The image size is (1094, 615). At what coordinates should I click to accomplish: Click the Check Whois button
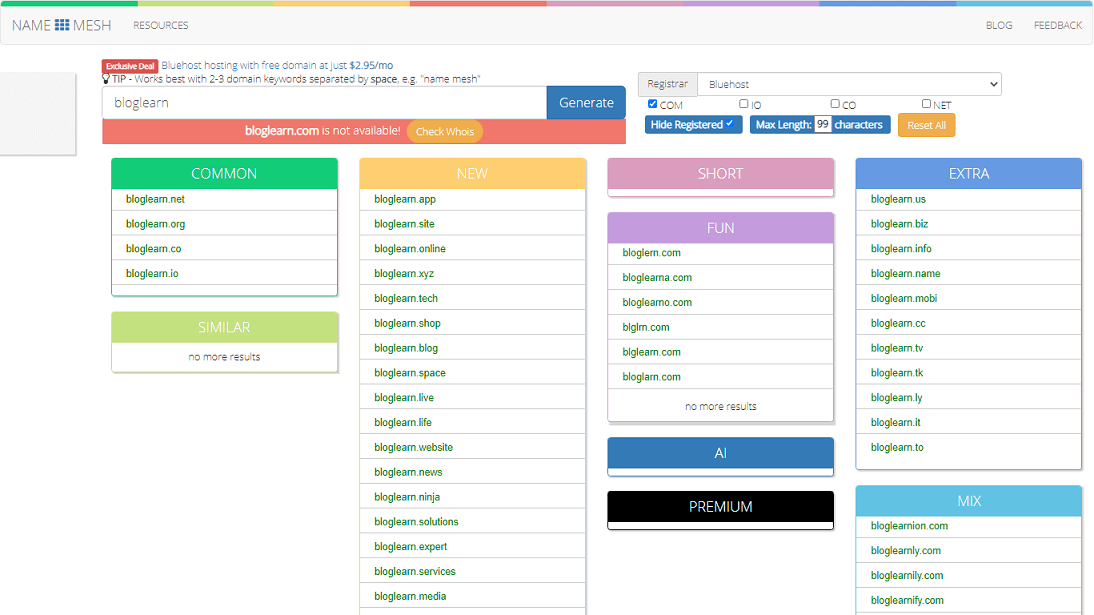click(444, 131)
